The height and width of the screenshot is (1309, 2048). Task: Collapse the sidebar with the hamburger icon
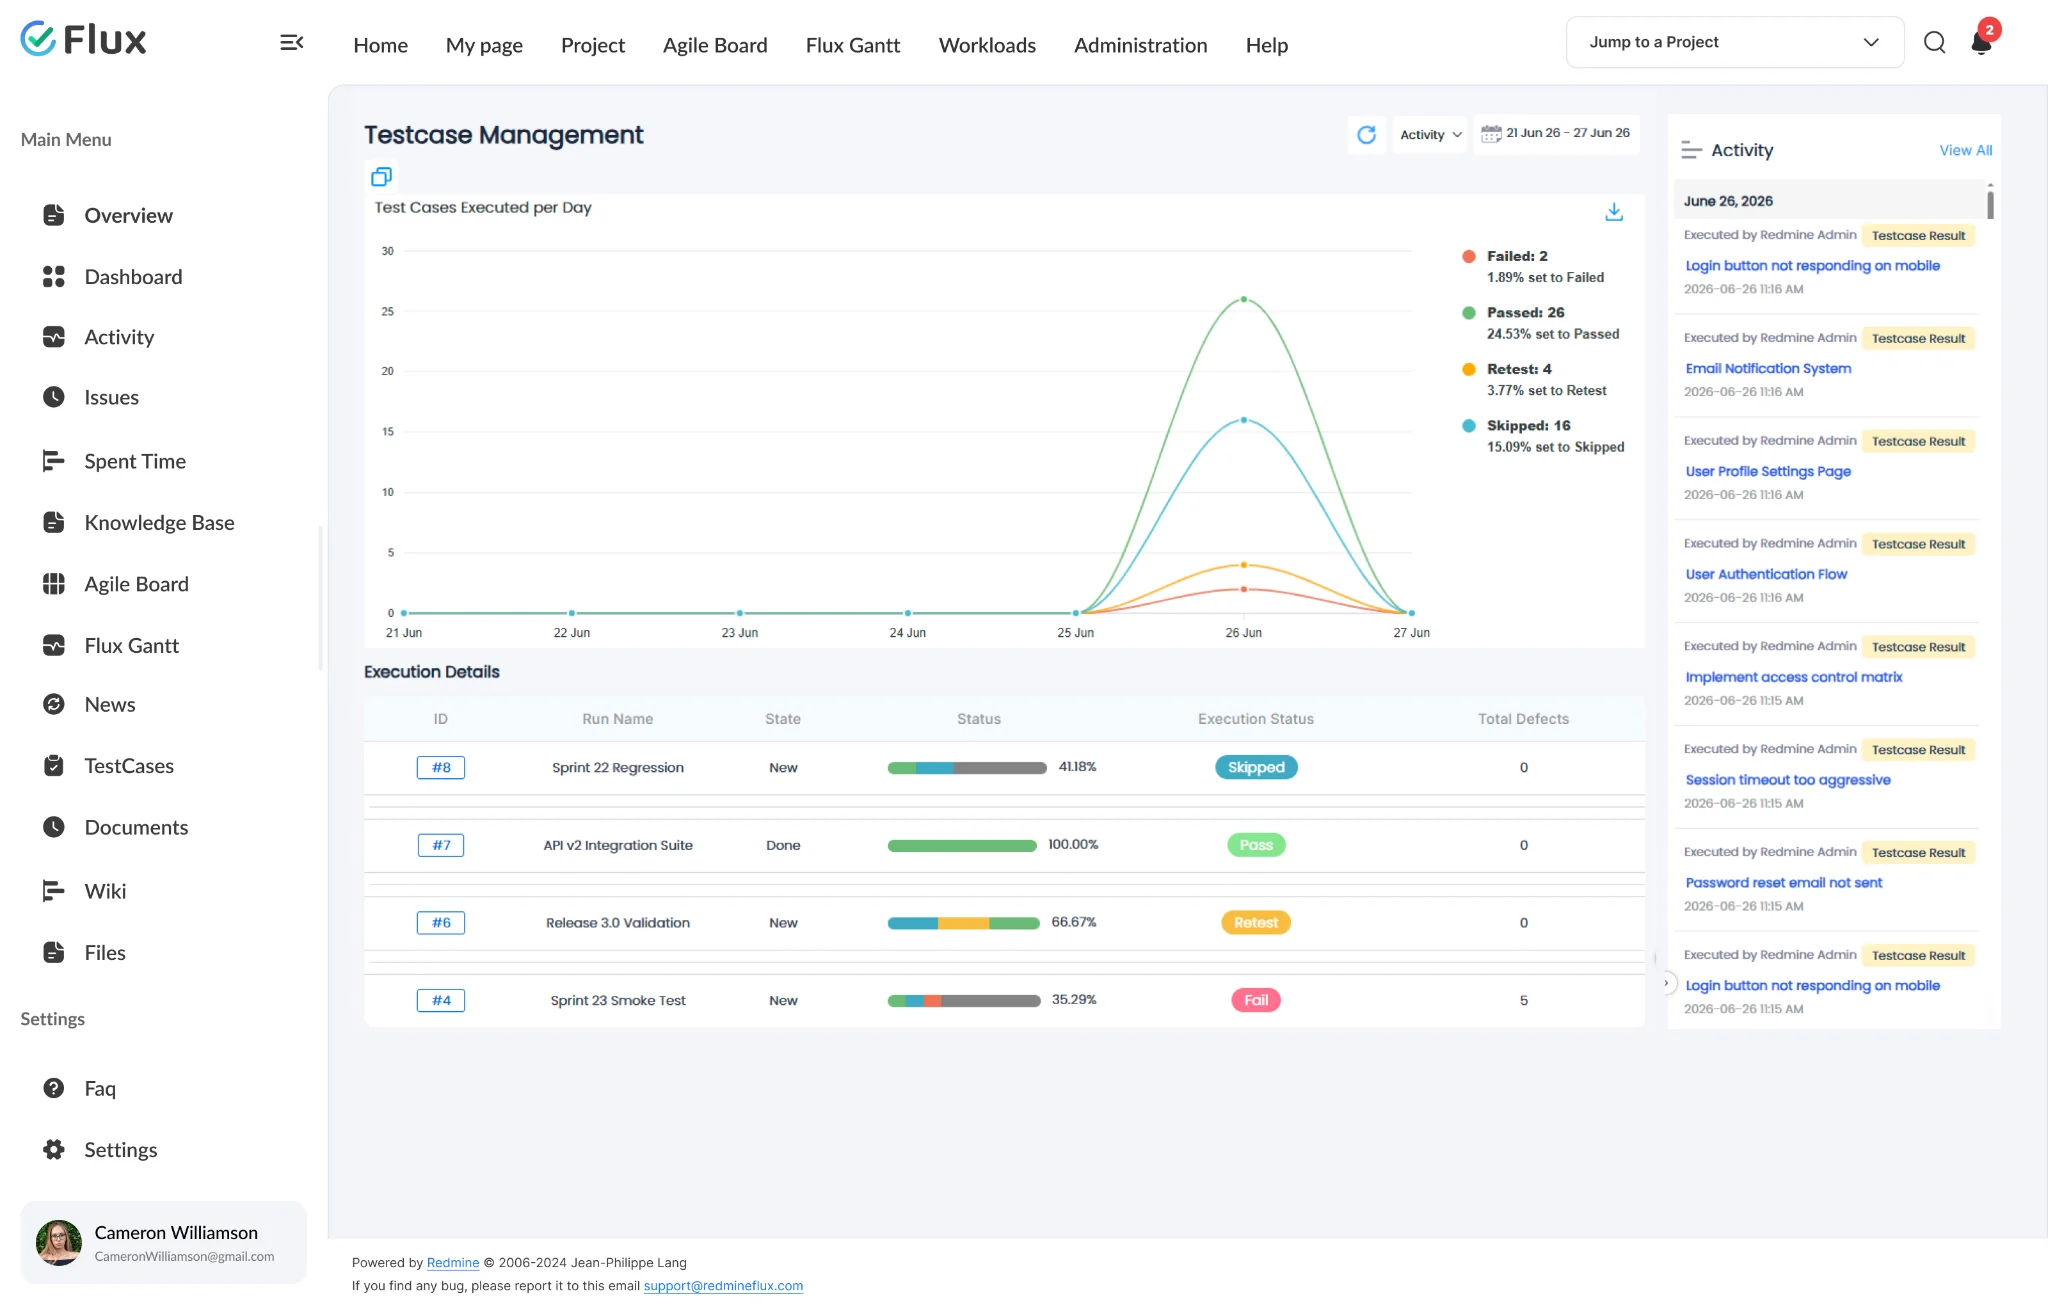click(x=291, y=42)
